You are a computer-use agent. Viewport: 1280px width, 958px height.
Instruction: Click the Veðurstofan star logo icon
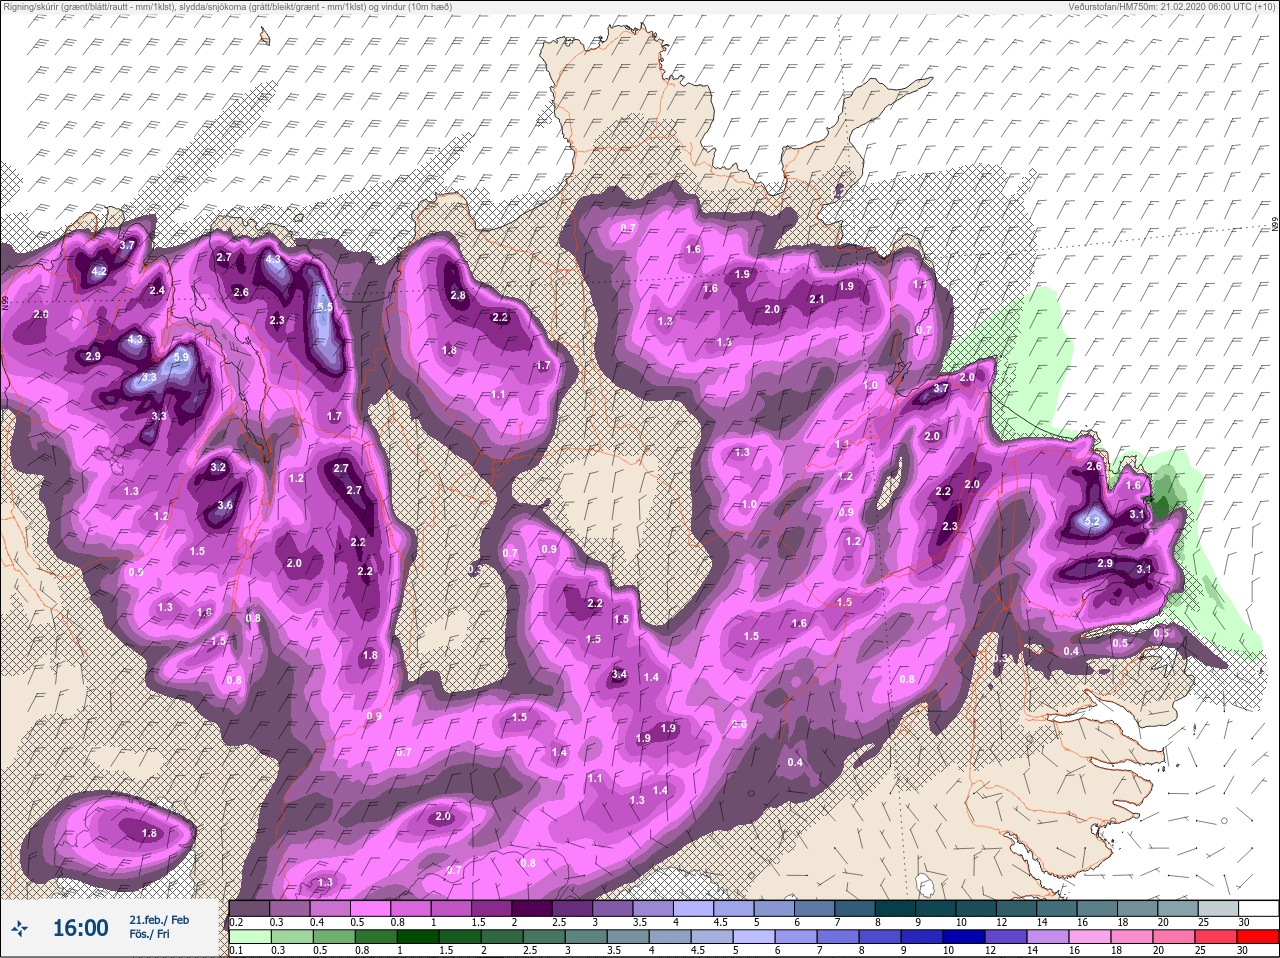[19, 929]
